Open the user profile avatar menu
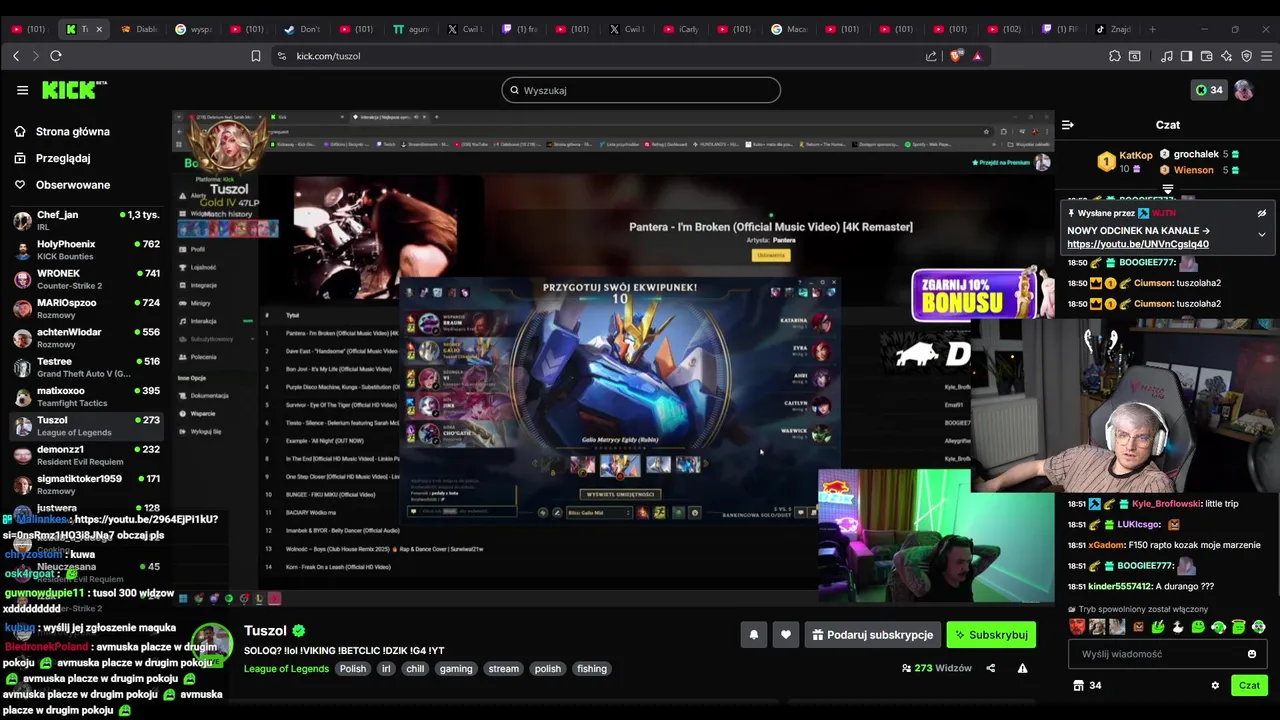Screen dimensions: 1280x720 pyautogui.click(x=1243, y=90)
